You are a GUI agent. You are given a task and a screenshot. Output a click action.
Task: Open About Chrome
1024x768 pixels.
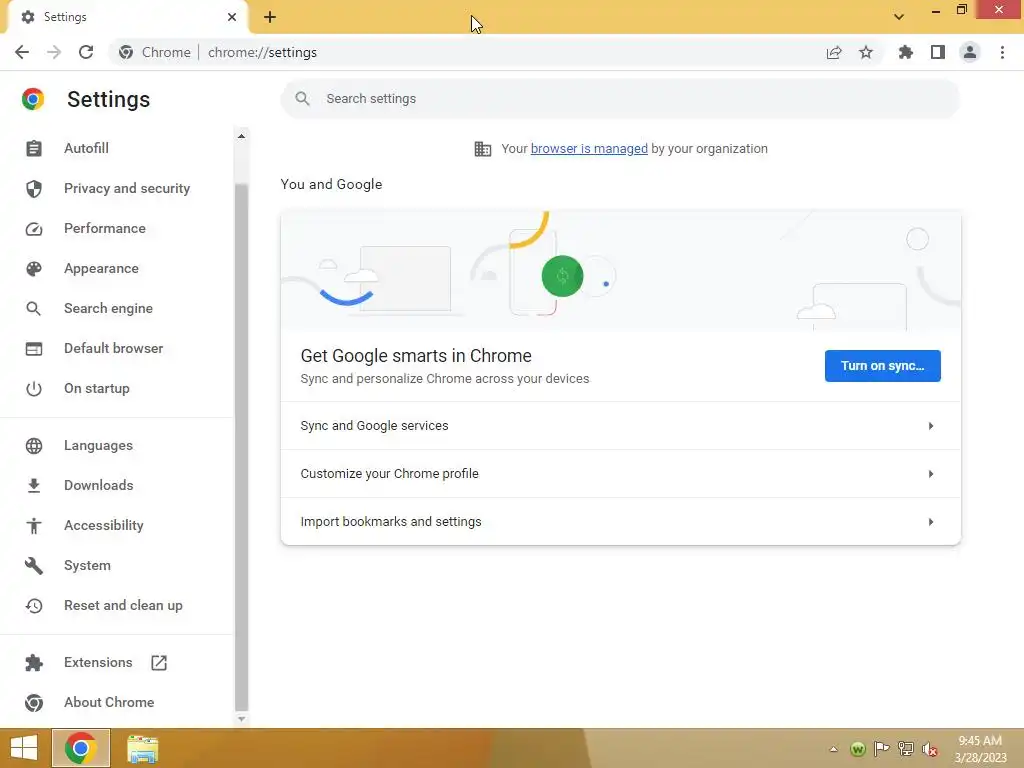coord(109,702)
